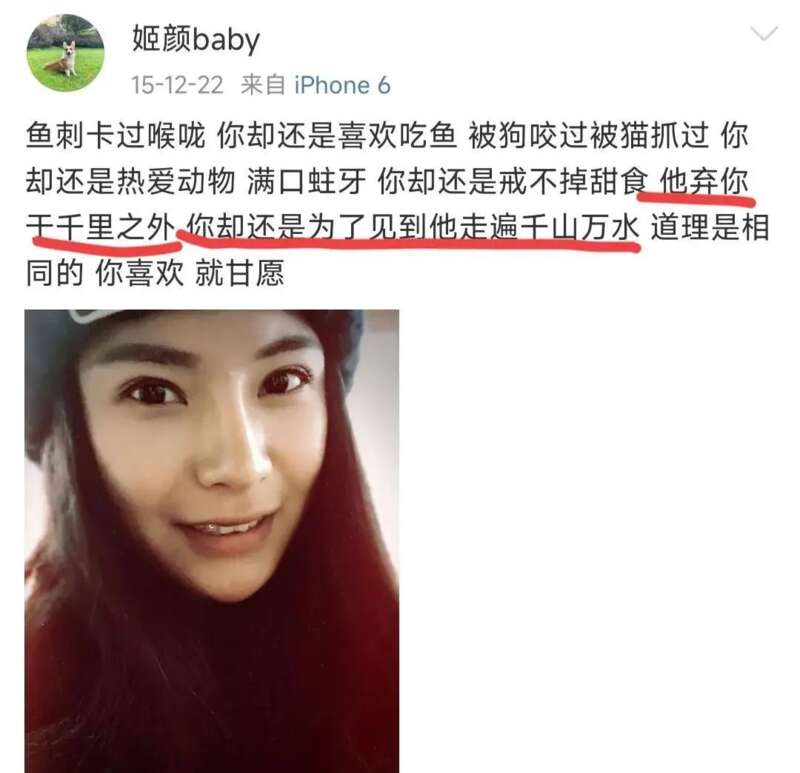Click underlined text 你却还是为了见到他走遍千山万水

412,228
